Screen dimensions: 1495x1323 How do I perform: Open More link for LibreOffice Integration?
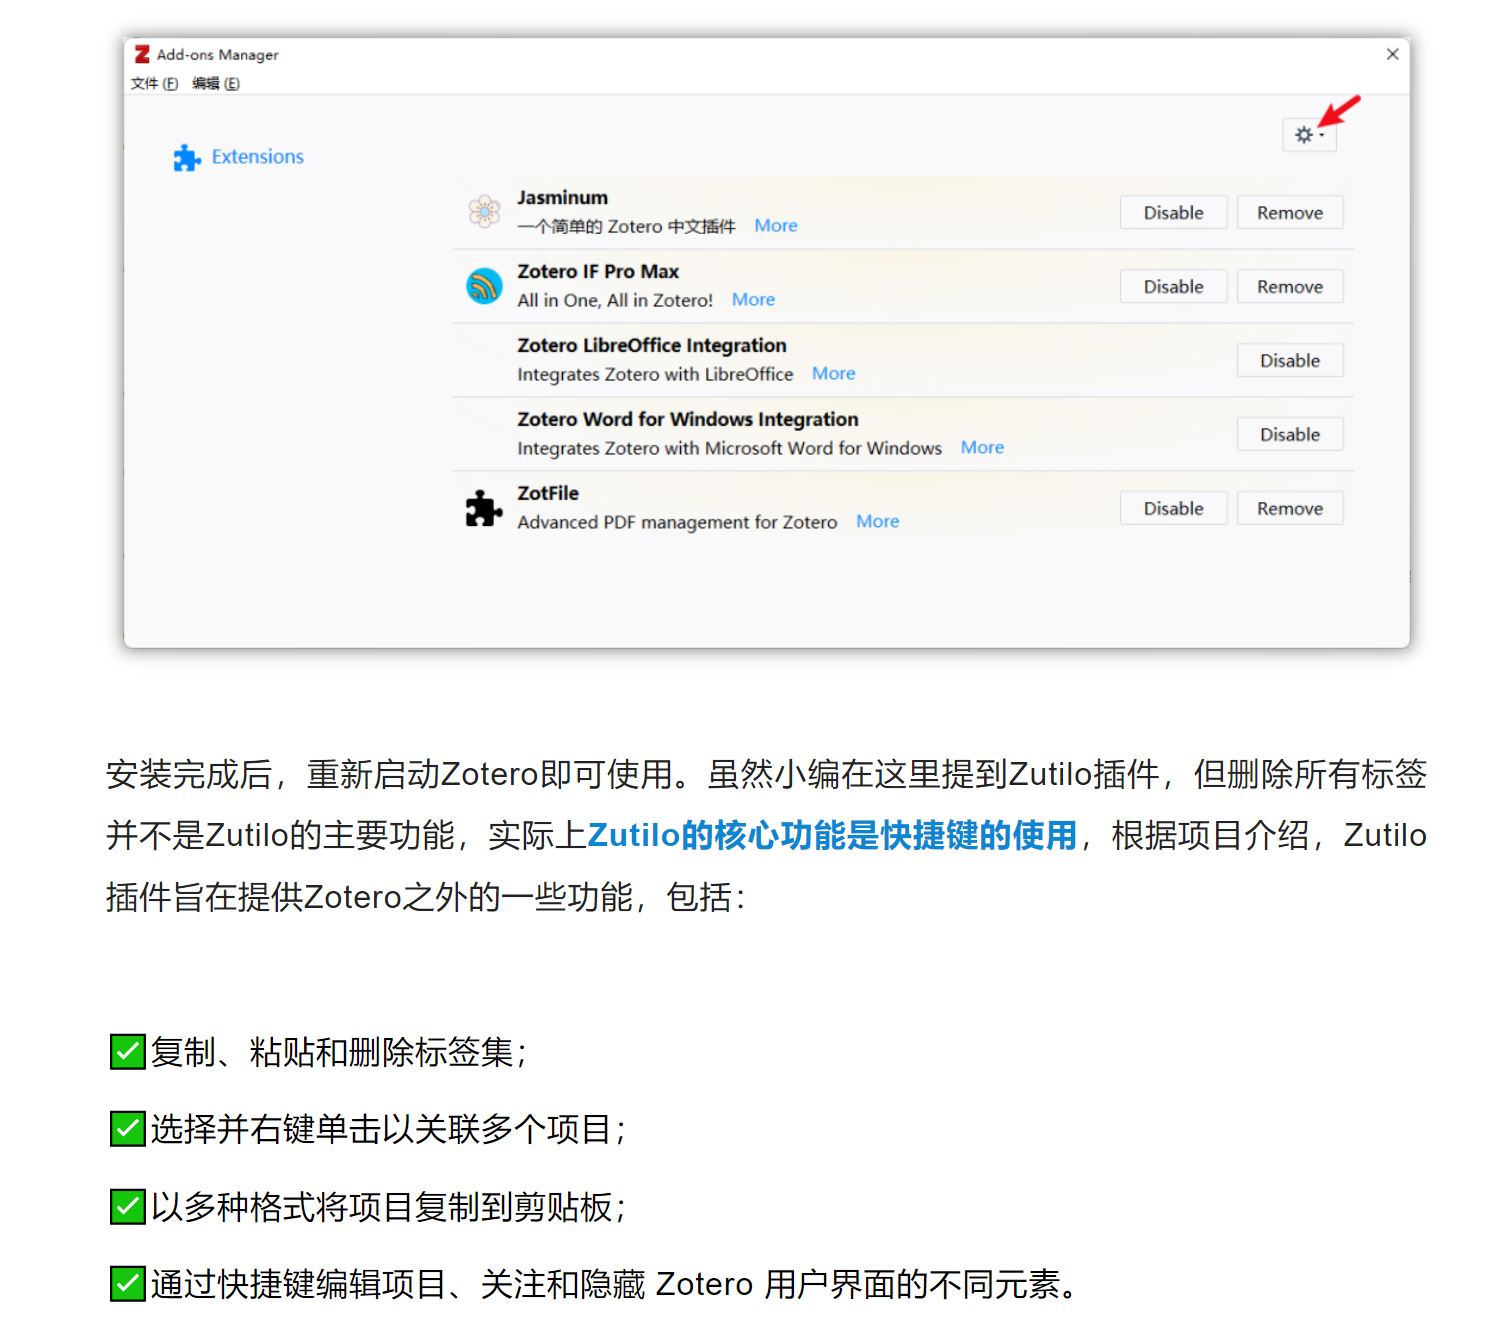(x=833, y=374)
